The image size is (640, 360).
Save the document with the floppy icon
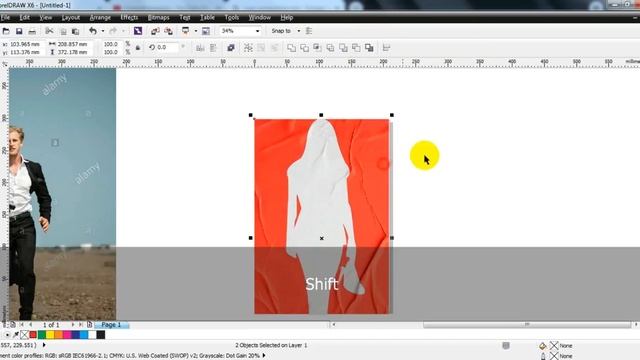19,31
